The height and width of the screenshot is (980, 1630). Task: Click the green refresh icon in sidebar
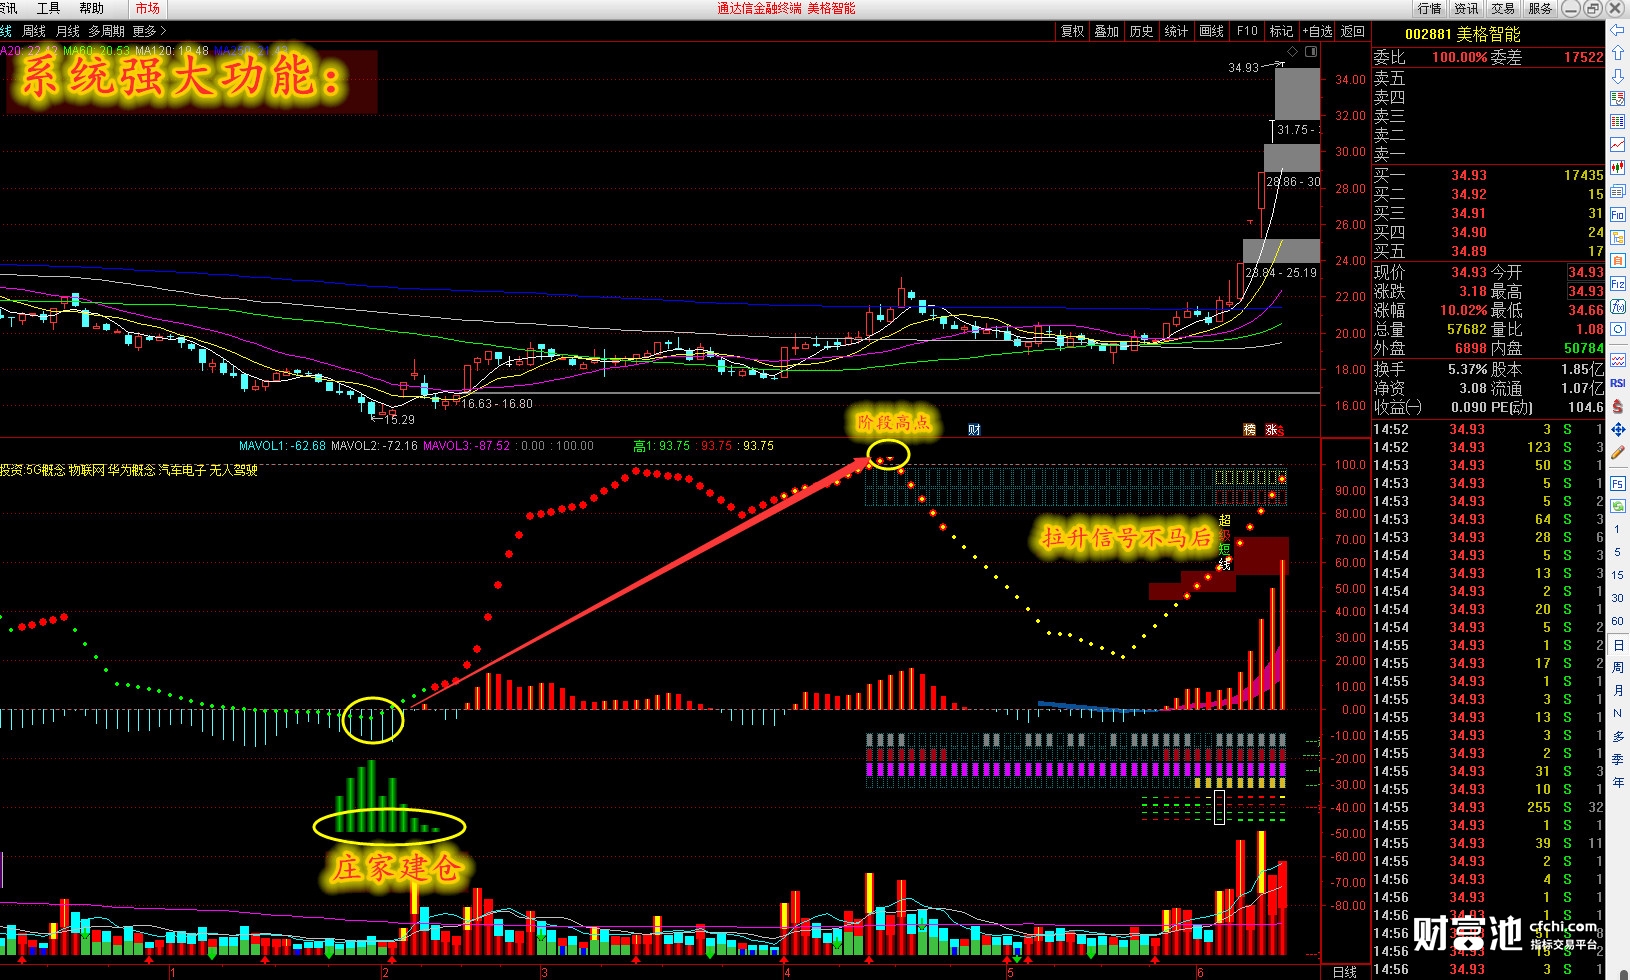[x=1617, y=506]
